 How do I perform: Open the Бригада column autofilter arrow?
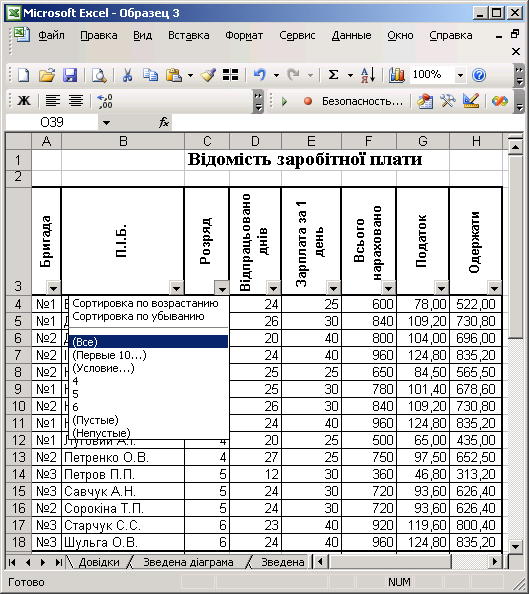(53, 289)
